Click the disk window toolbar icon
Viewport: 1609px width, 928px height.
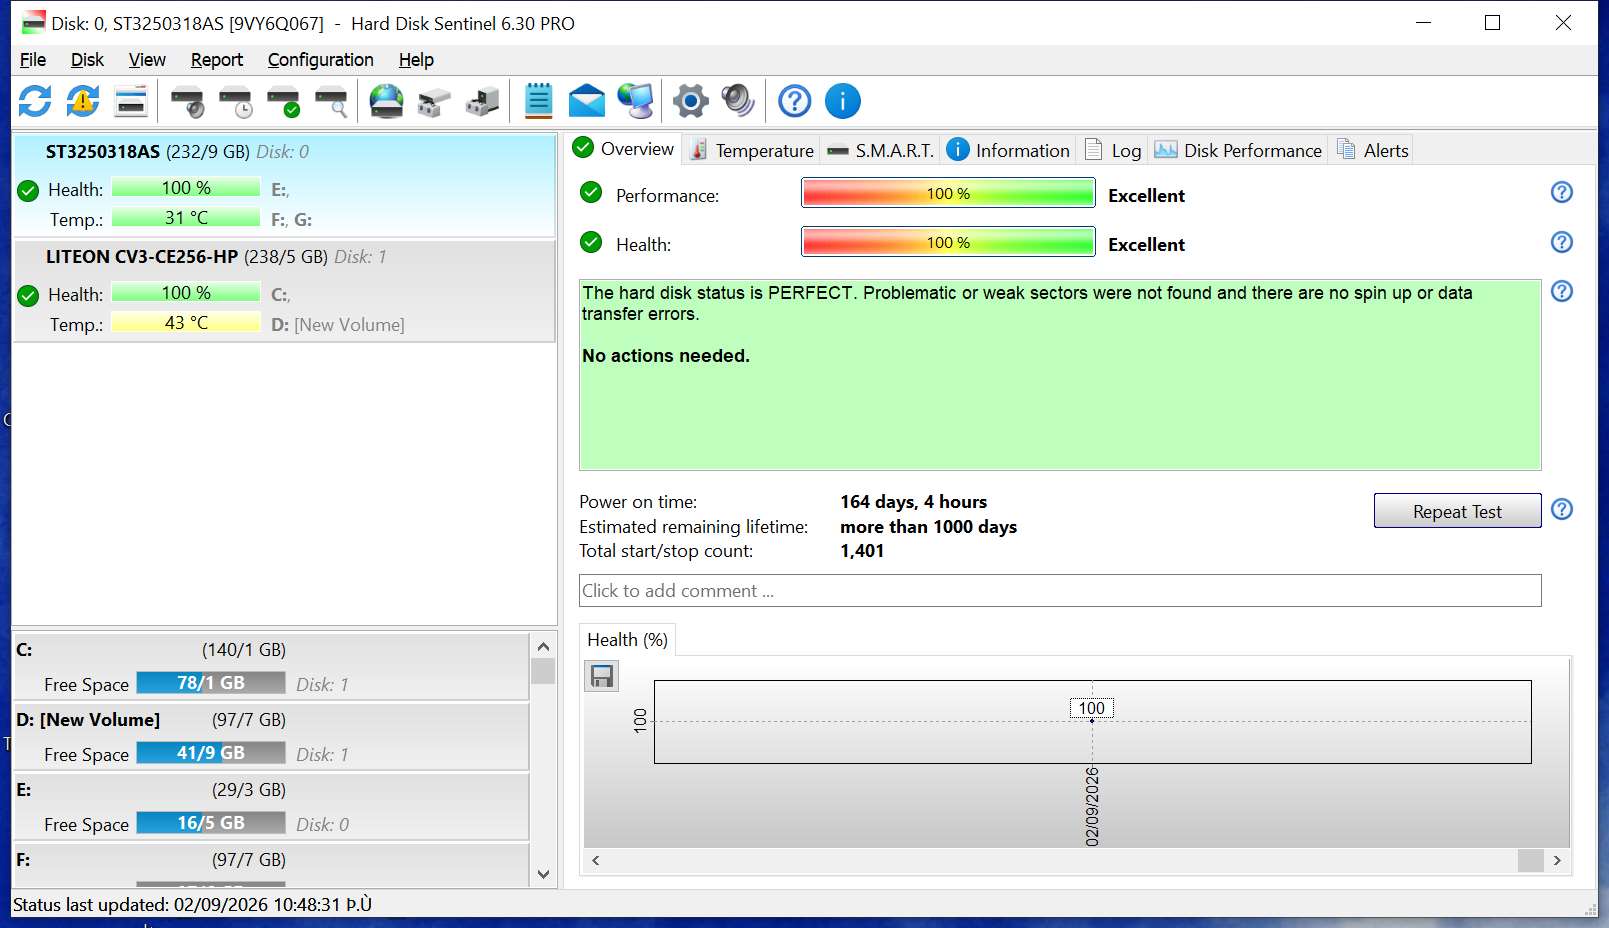[x=131, y=101]
